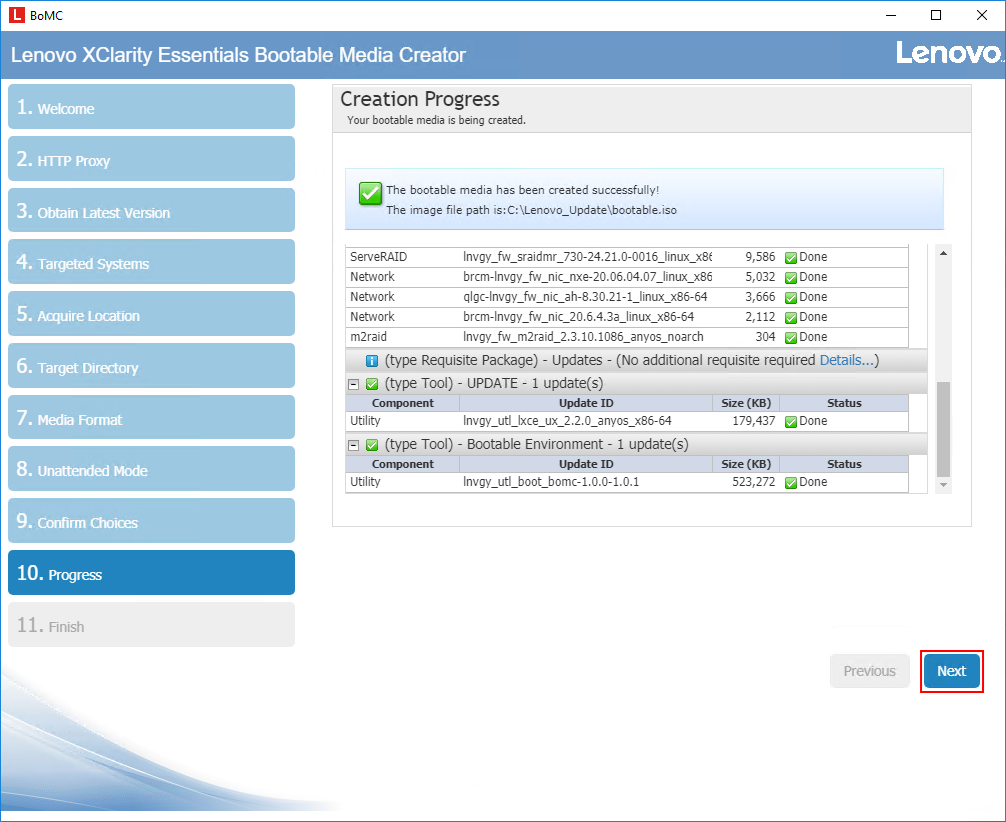
Task: Click Size (KB) header under Bootable Environment
Action: (x=746, y=464)
